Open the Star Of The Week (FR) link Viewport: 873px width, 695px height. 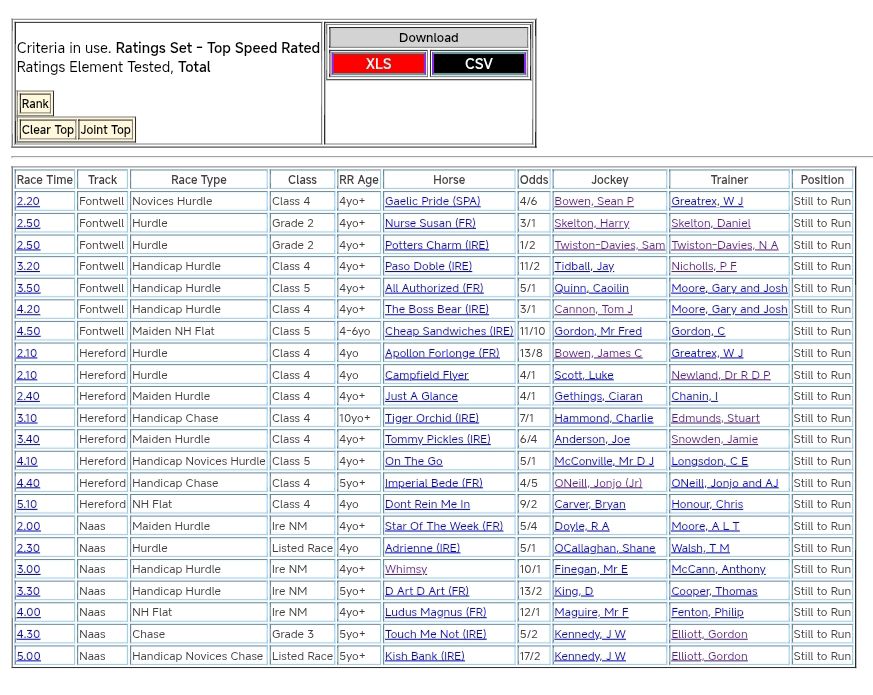tap(443, 526)
